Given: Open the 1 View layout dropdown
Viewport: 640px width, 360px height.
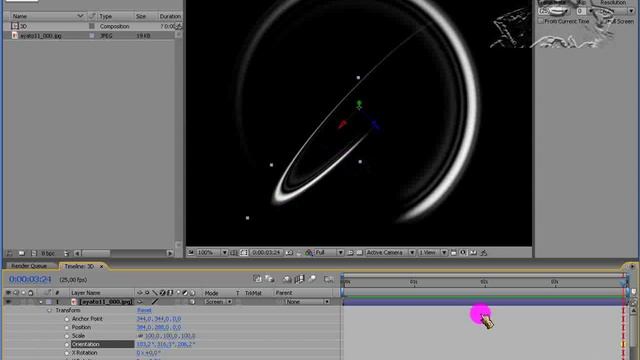Looking at the screenshot, I should [x=433, y=253].
